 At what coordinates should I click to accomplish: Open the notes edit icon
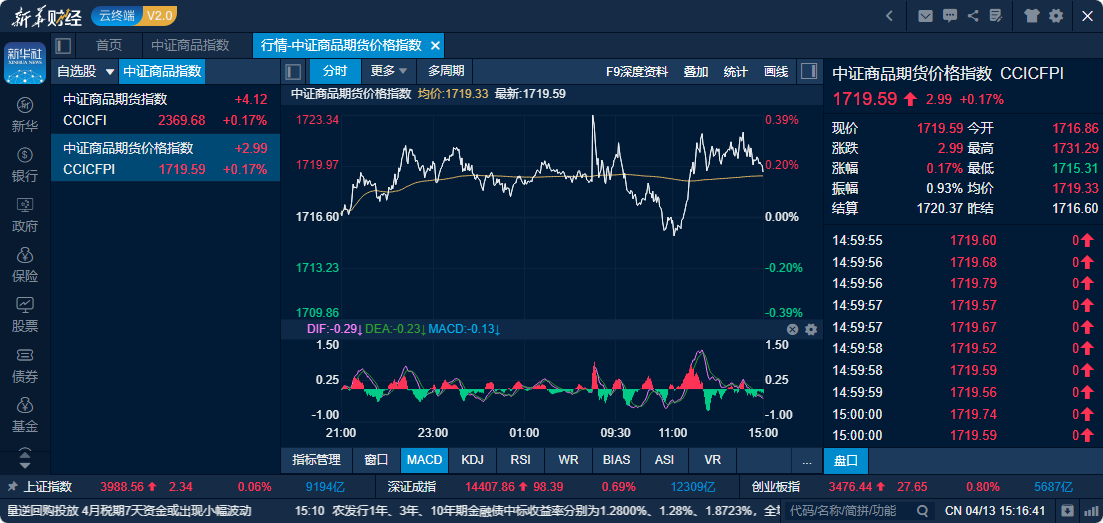pos(995,16)
